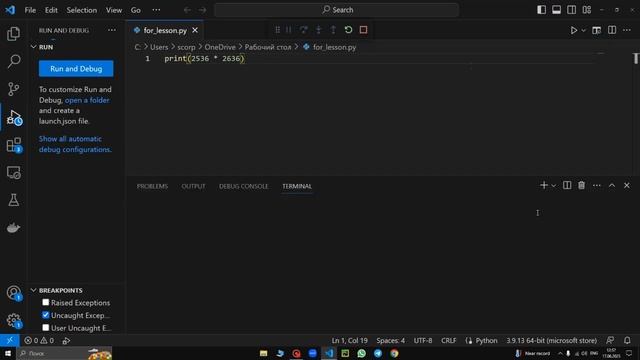Close the terminal panel
Image resolution: width=640 pixels, height=360 pixels.
point(627,185)
